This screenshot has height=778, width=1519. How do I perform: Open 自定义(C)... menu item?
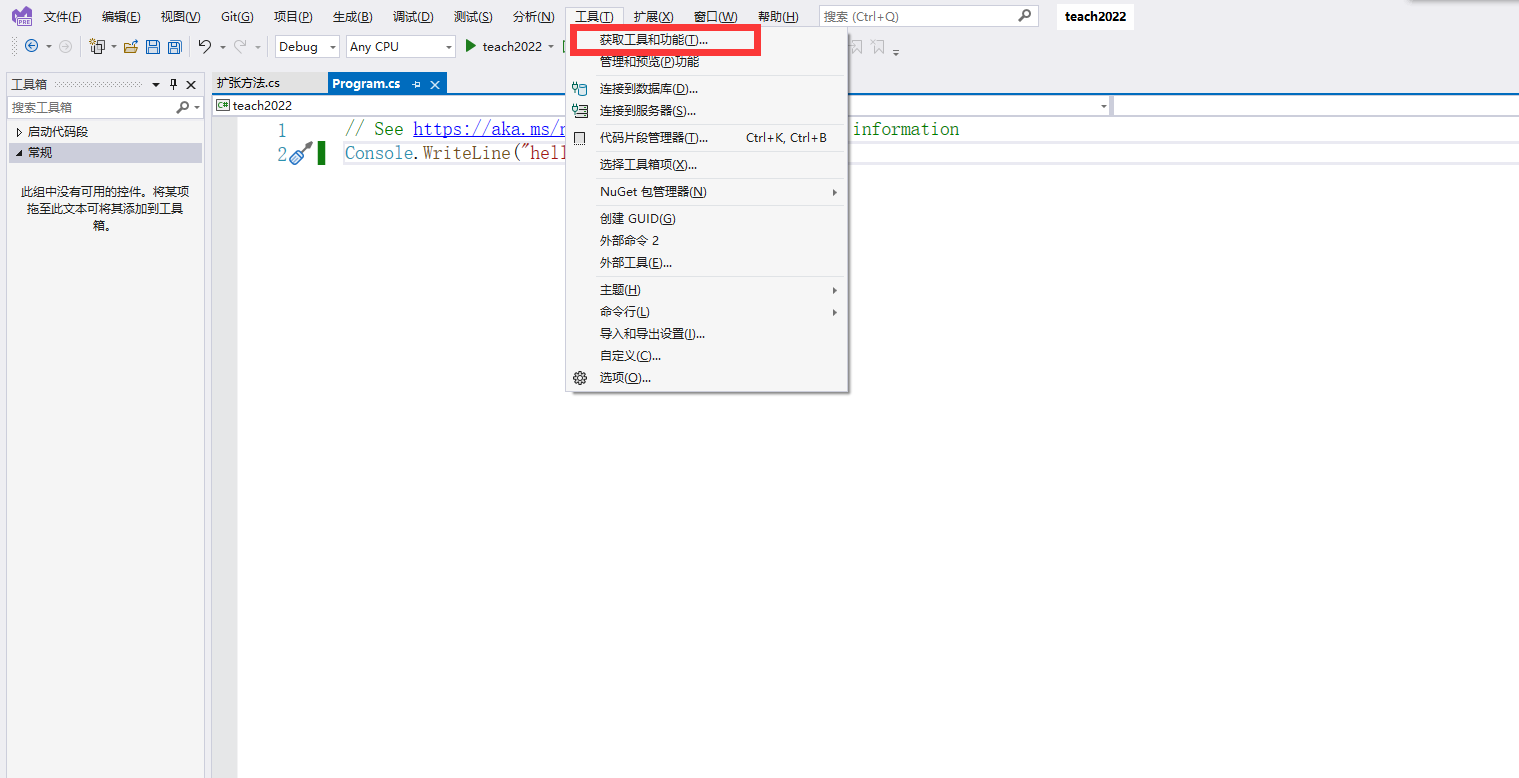(707, 356)
